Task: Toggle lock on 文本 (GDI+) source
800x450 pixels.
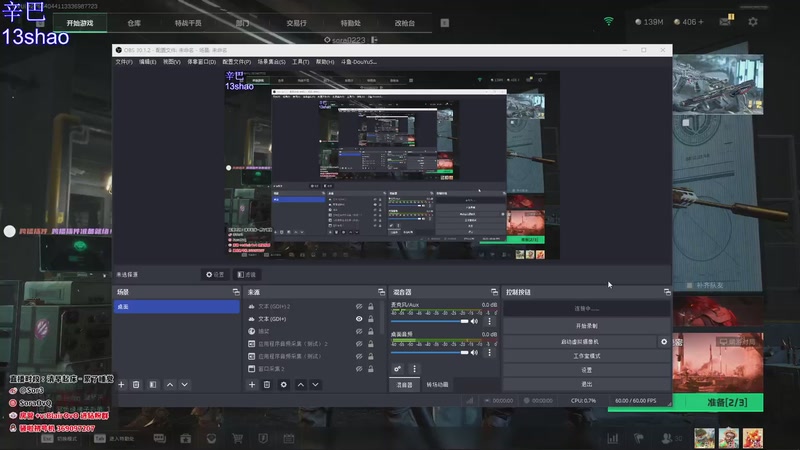Action: [371, 319]
